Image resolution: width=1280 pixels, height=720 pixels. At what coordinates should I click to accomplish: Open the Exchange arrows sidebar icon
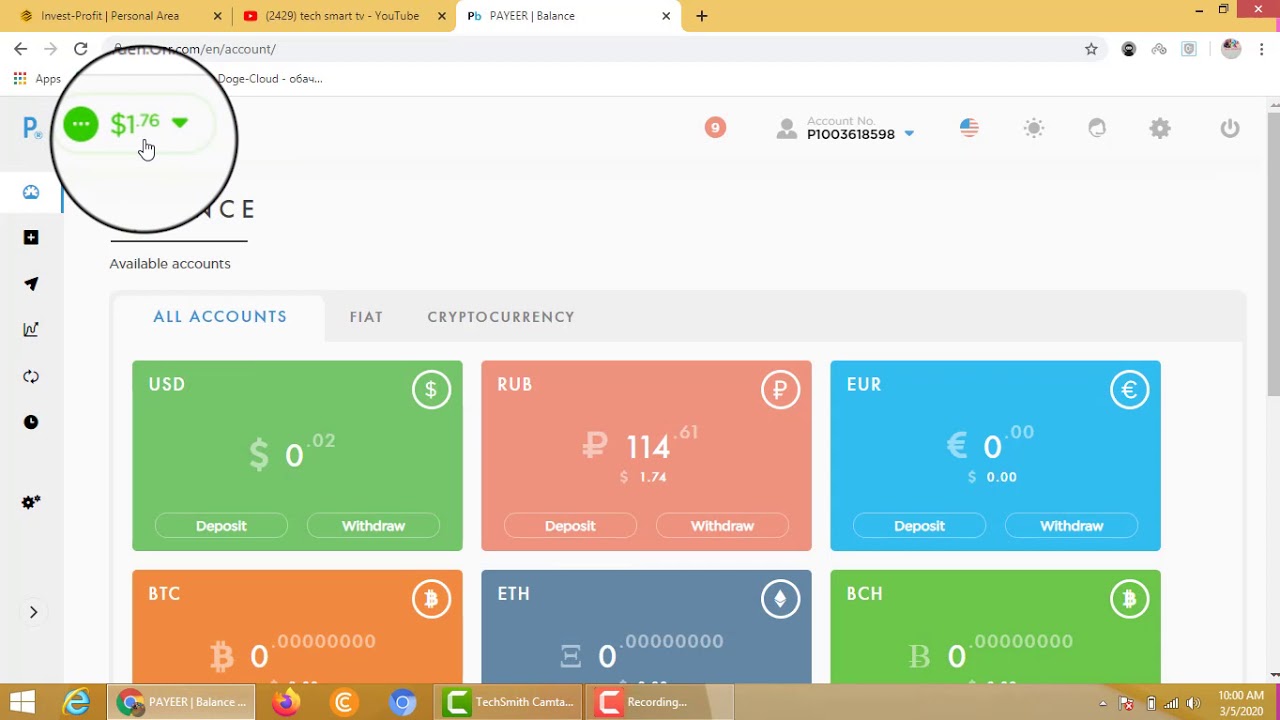click(x=31, y=376)
